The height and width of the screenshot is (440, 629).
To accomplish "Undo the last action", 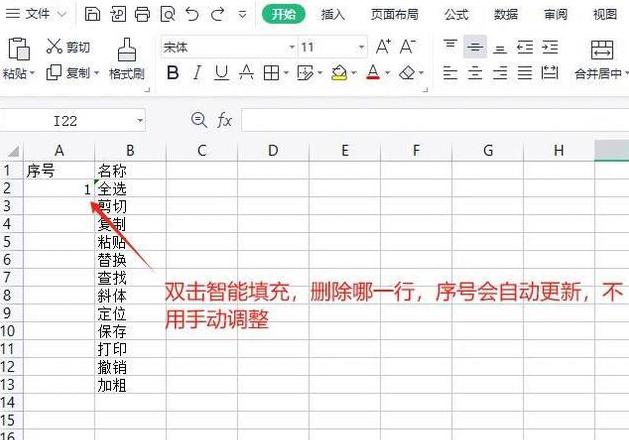I will pyautogui.click(x=193, y=14).
